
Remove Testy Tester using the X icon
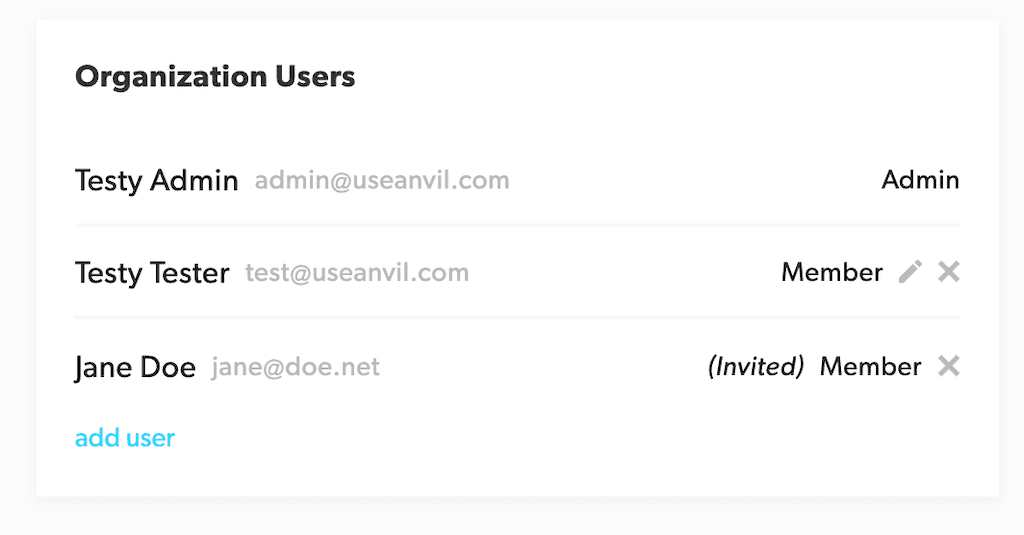(x=949, y=272)
